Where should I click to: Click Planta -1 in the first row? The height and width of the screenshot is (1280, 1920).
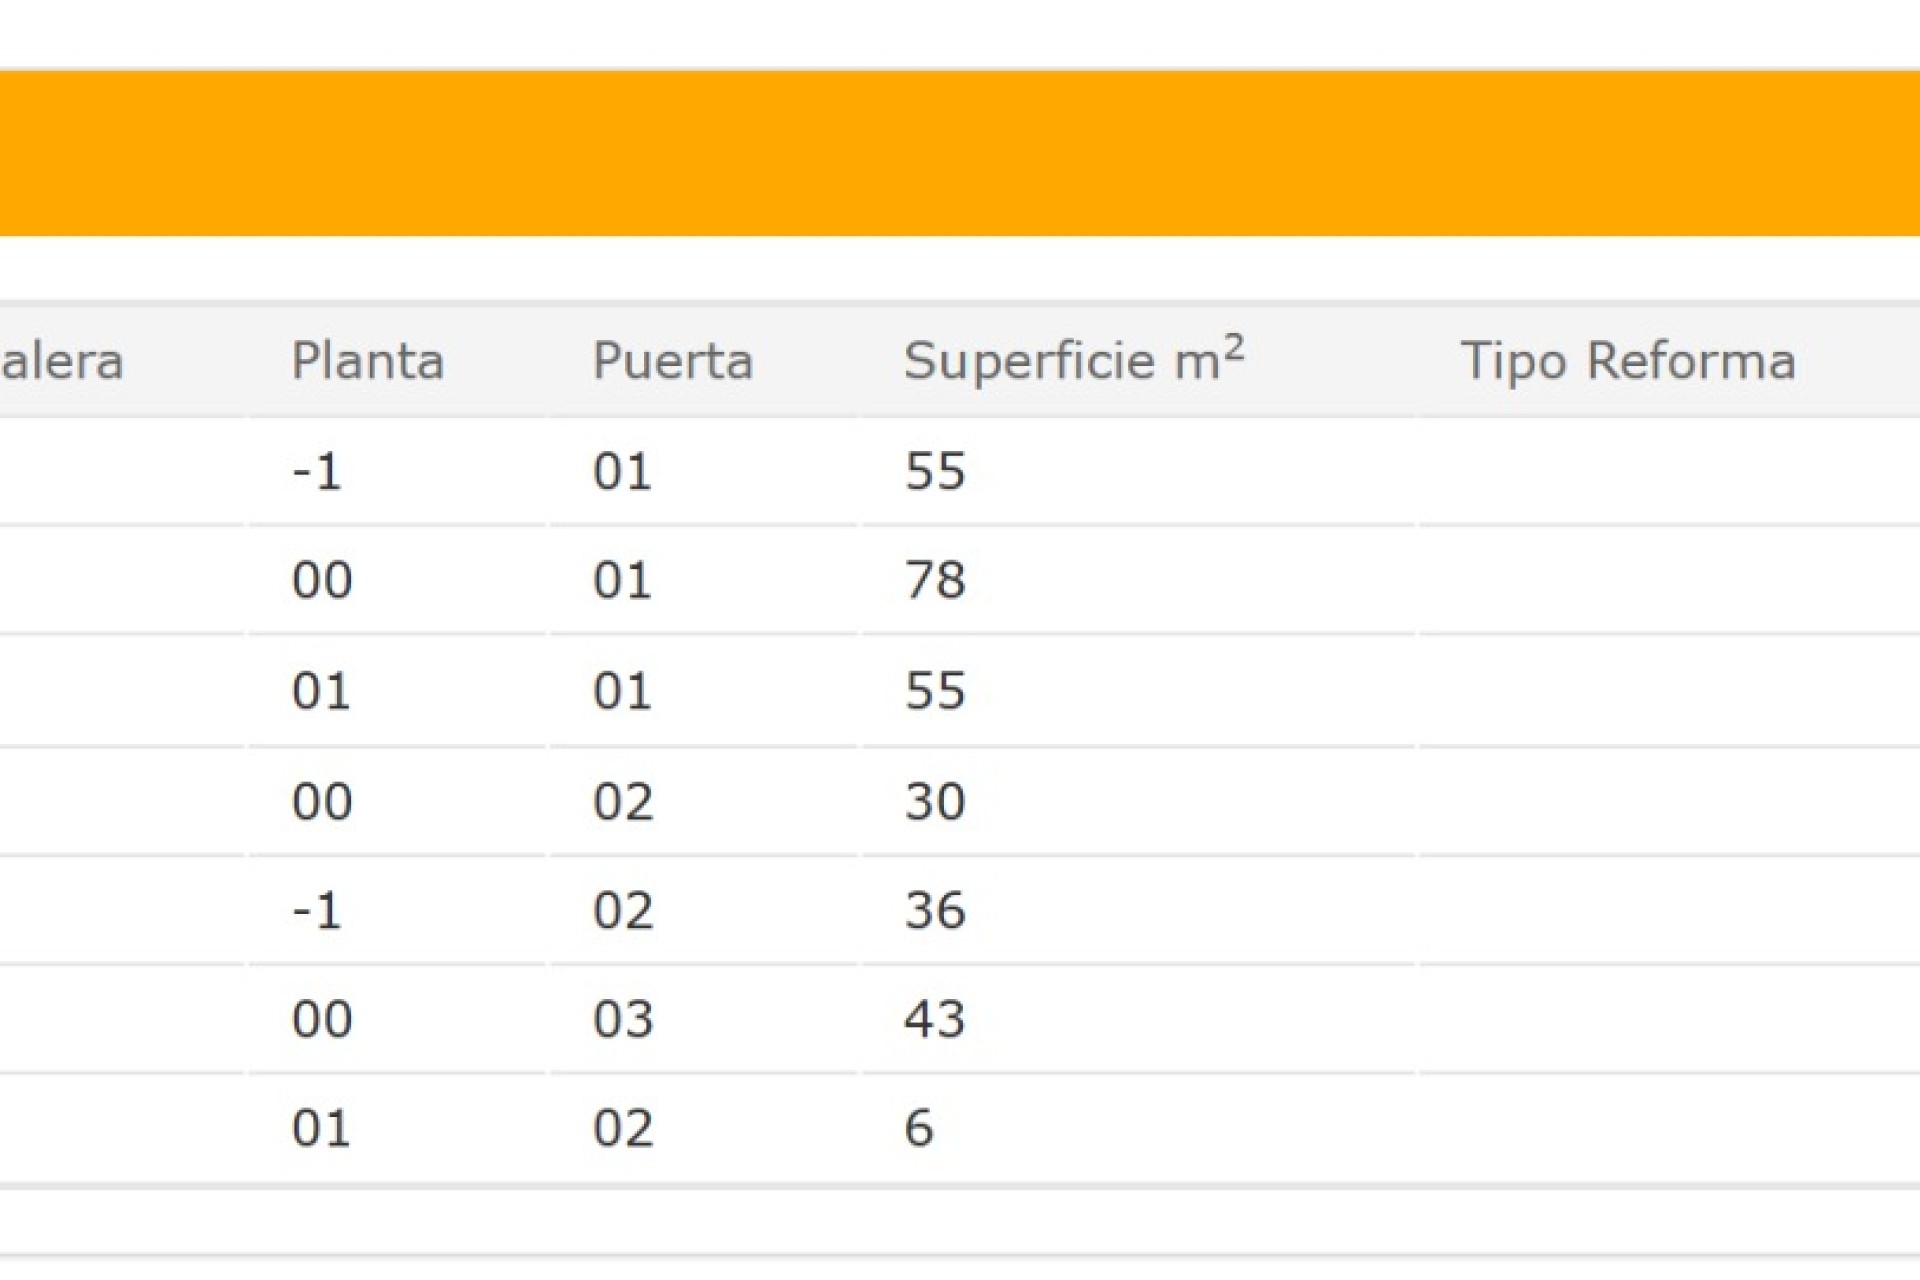click(x=317, y=471)
